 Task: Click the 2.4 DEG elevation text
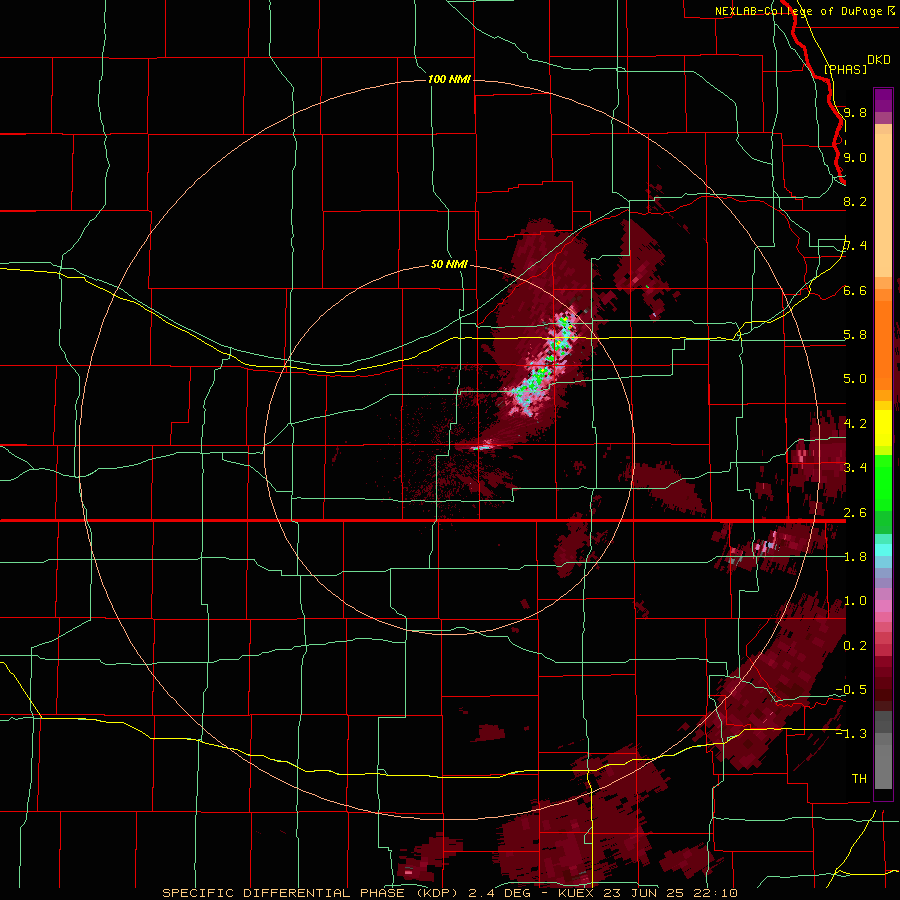tap(499, 893)
